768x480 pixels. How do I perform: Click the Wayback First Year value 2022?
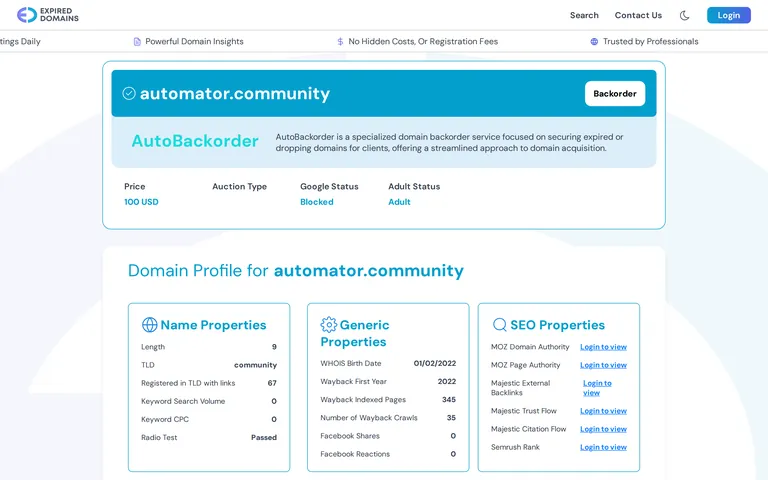(447, 382)
